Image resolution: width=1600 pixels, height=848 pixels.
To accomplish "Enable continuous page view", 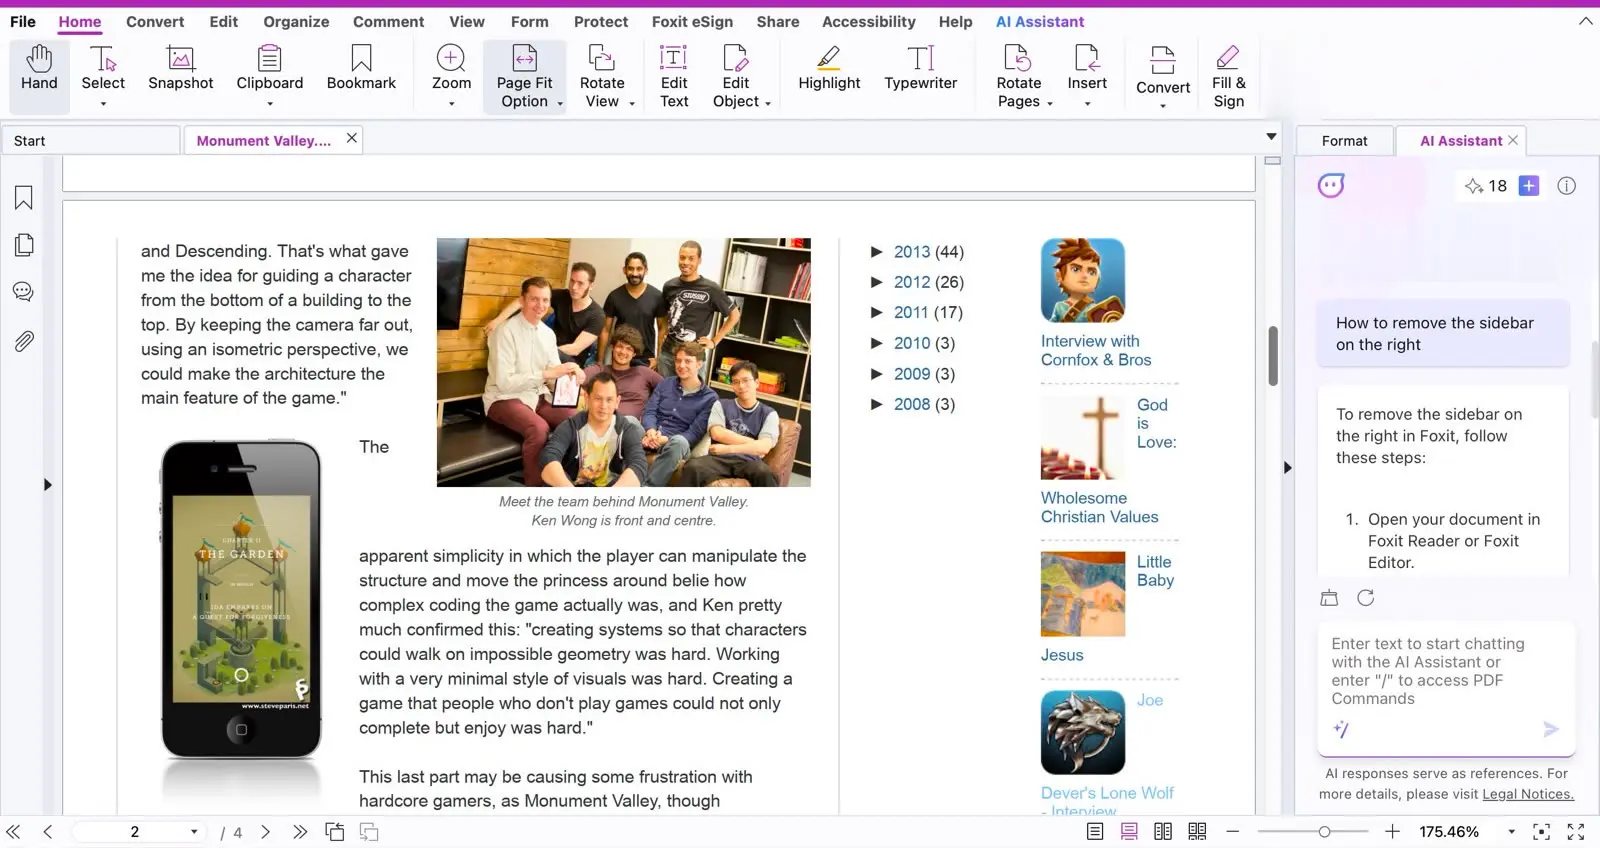I will click(x=1129, y=832).
